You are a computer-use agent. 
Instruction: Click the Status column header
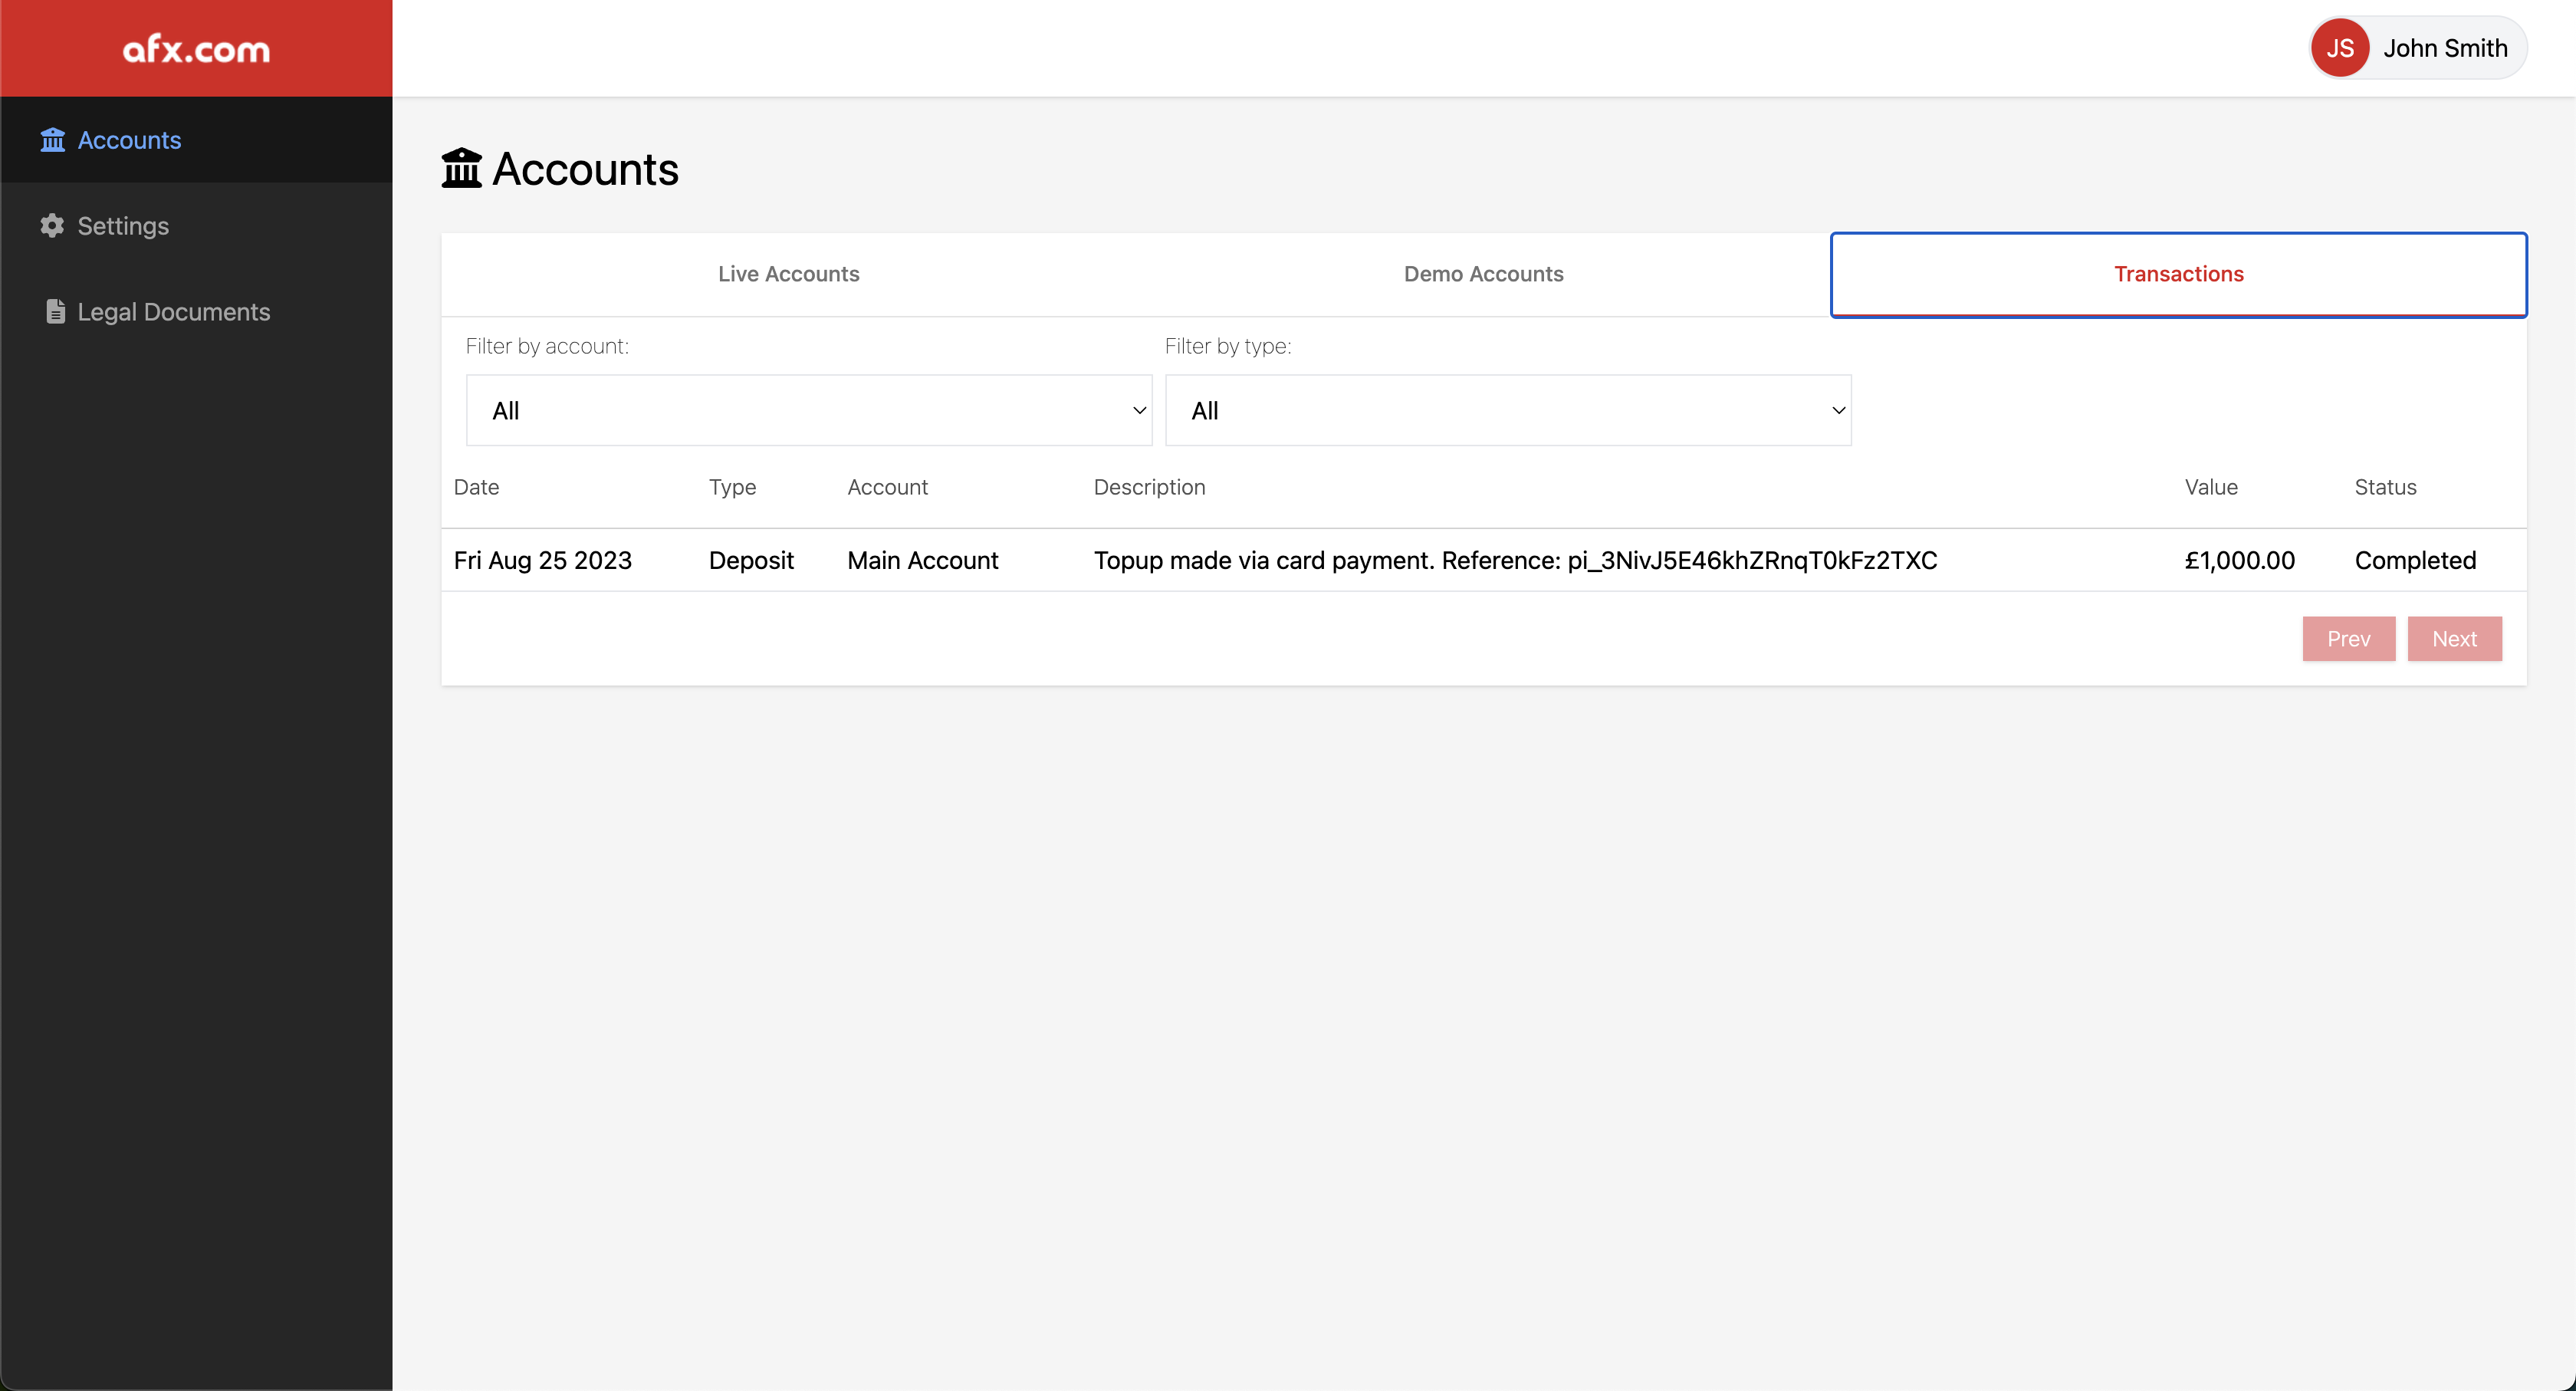[2385, 487]
